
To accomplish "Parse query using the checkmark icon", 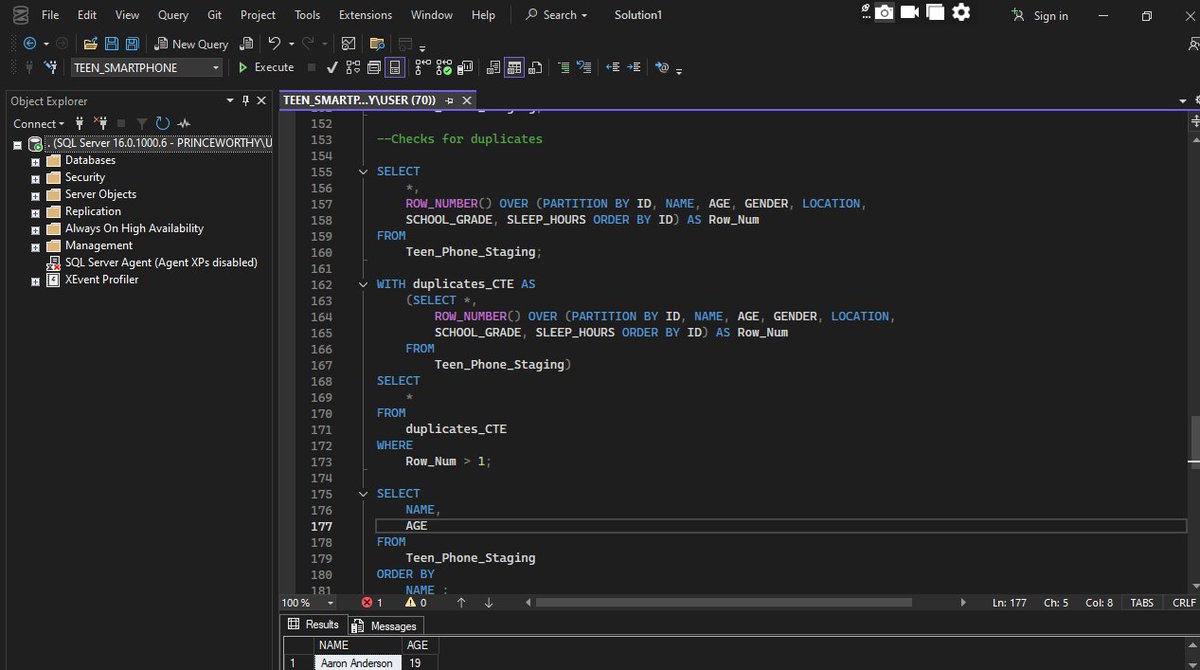I will tap(332, 67).
